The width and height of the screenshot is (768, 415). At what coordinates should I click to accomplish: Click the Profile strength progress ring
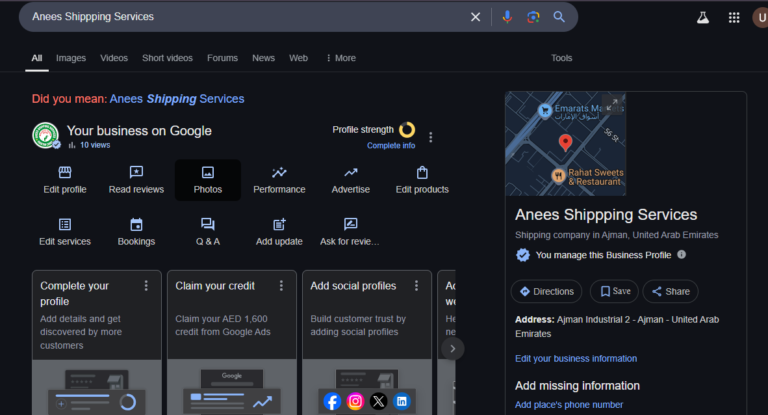click(x=407, y=130)
